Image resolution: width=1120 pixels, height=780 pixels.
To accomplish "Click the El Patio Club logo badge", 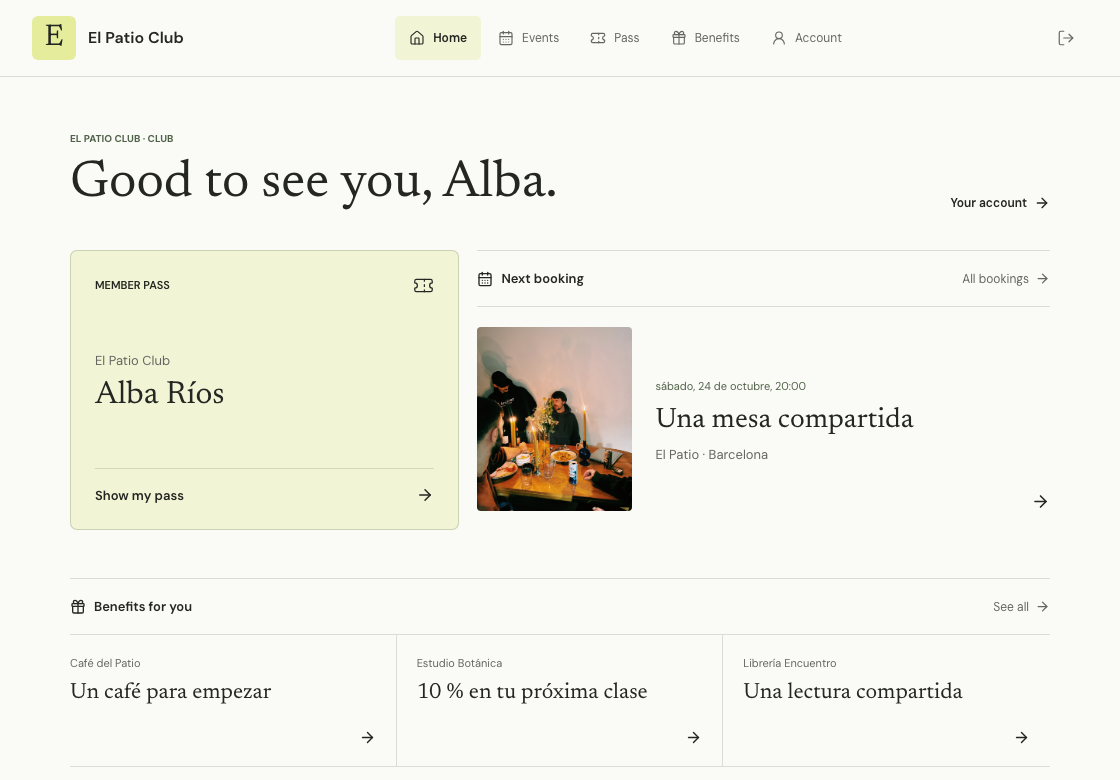I will [x=54, y=38].
